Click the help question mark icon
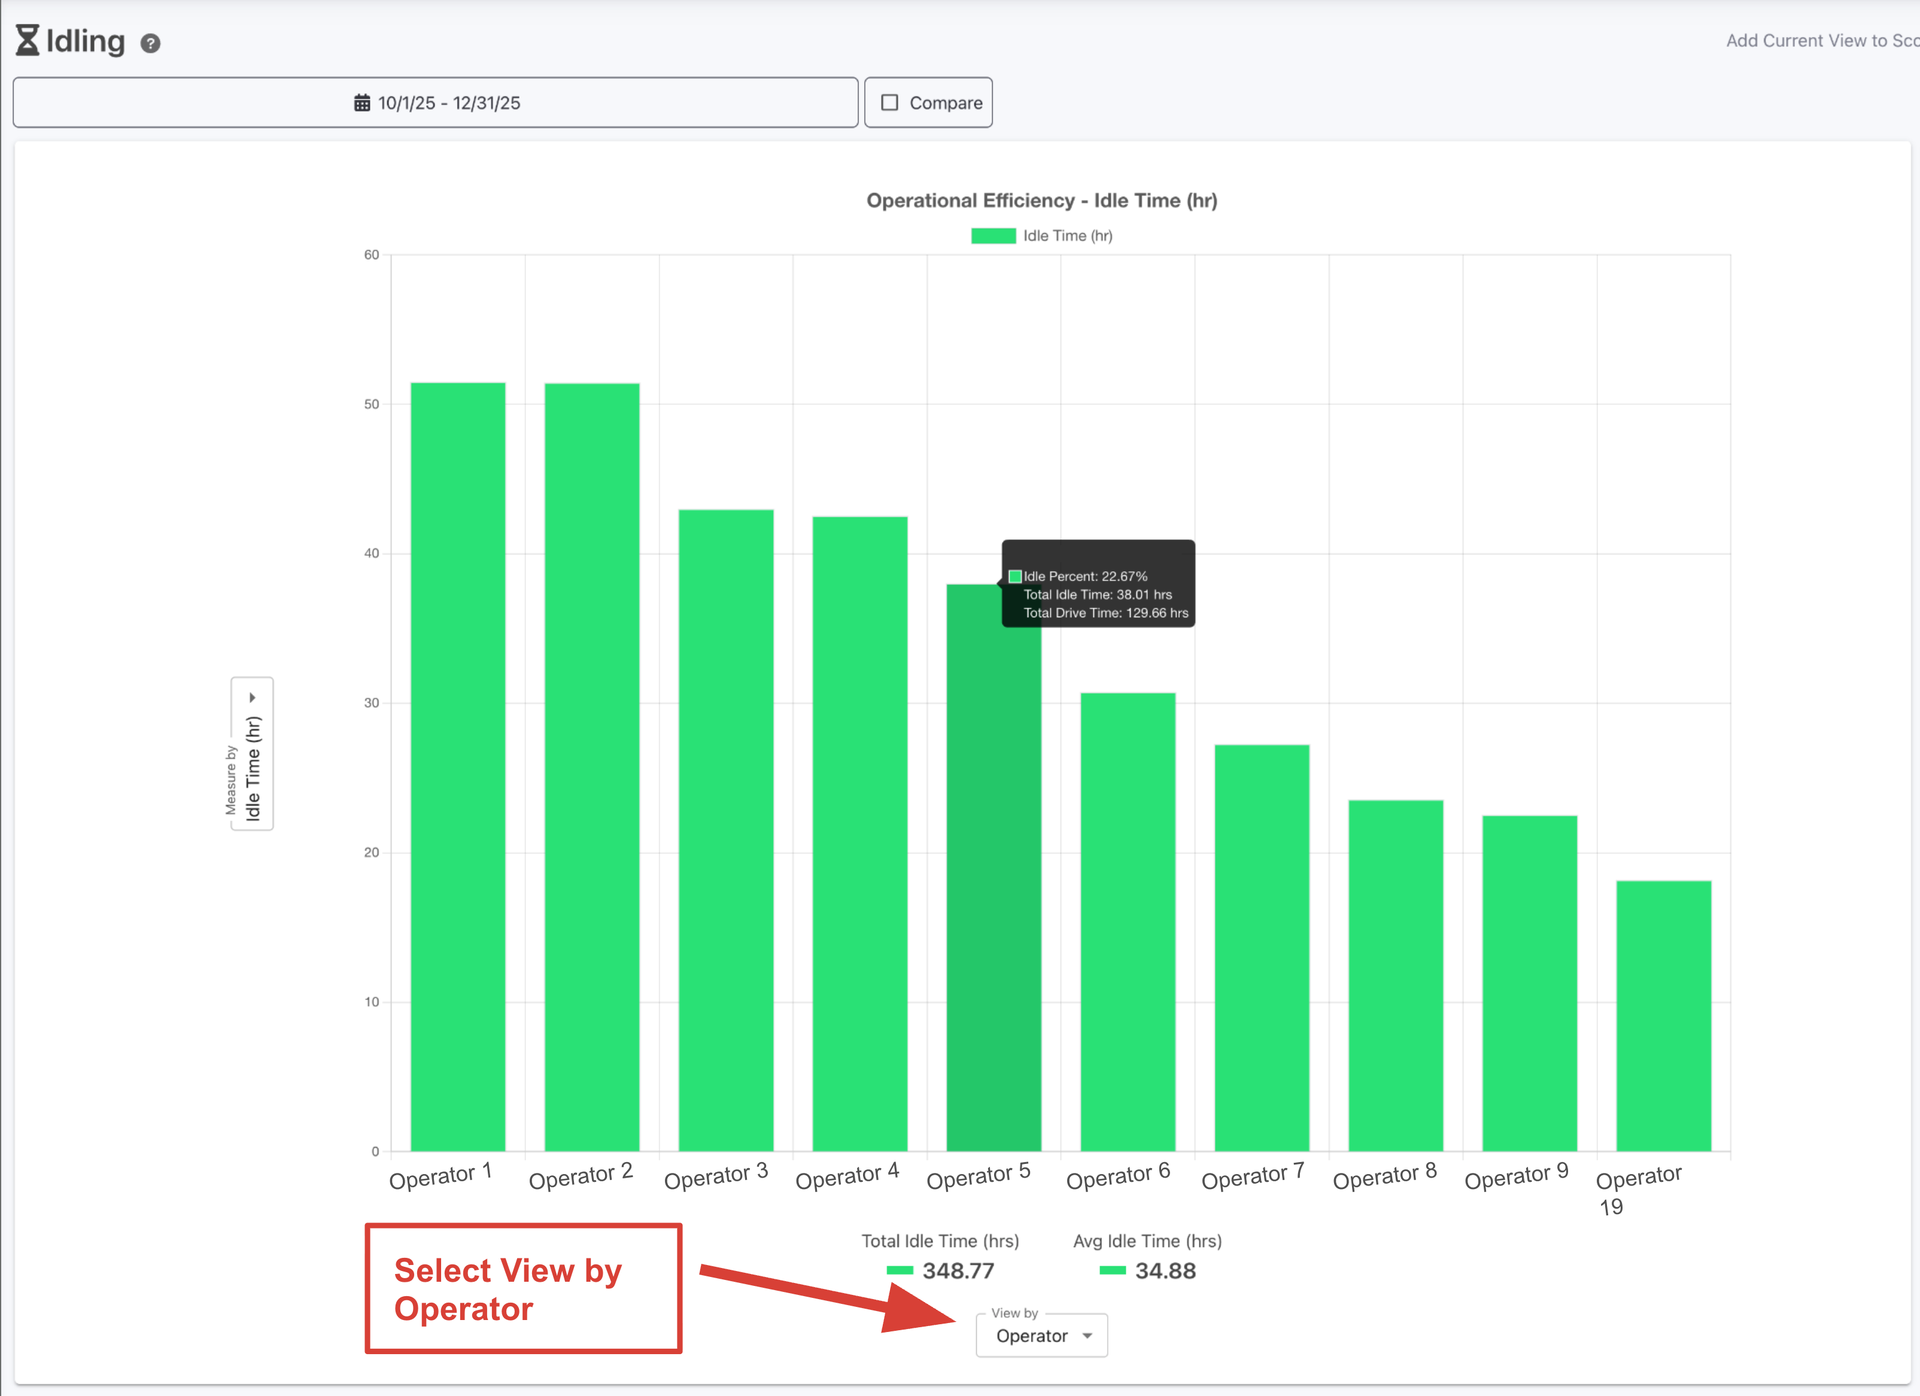1920x1396 pixels. click(x=150, y=43)
